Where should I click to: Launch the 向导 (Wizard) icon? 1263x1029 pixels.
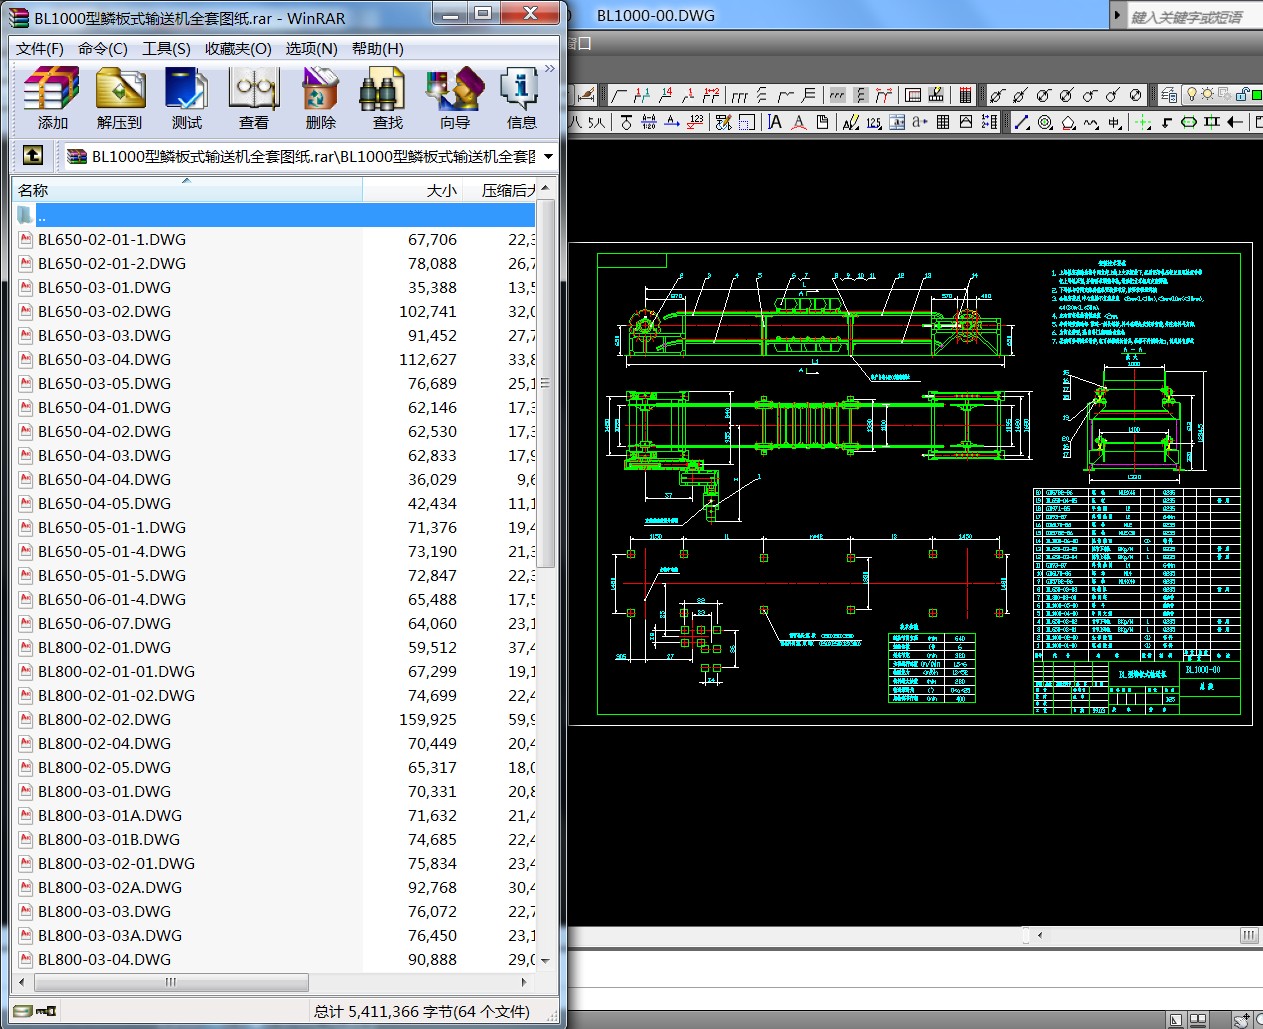[454, 98]
